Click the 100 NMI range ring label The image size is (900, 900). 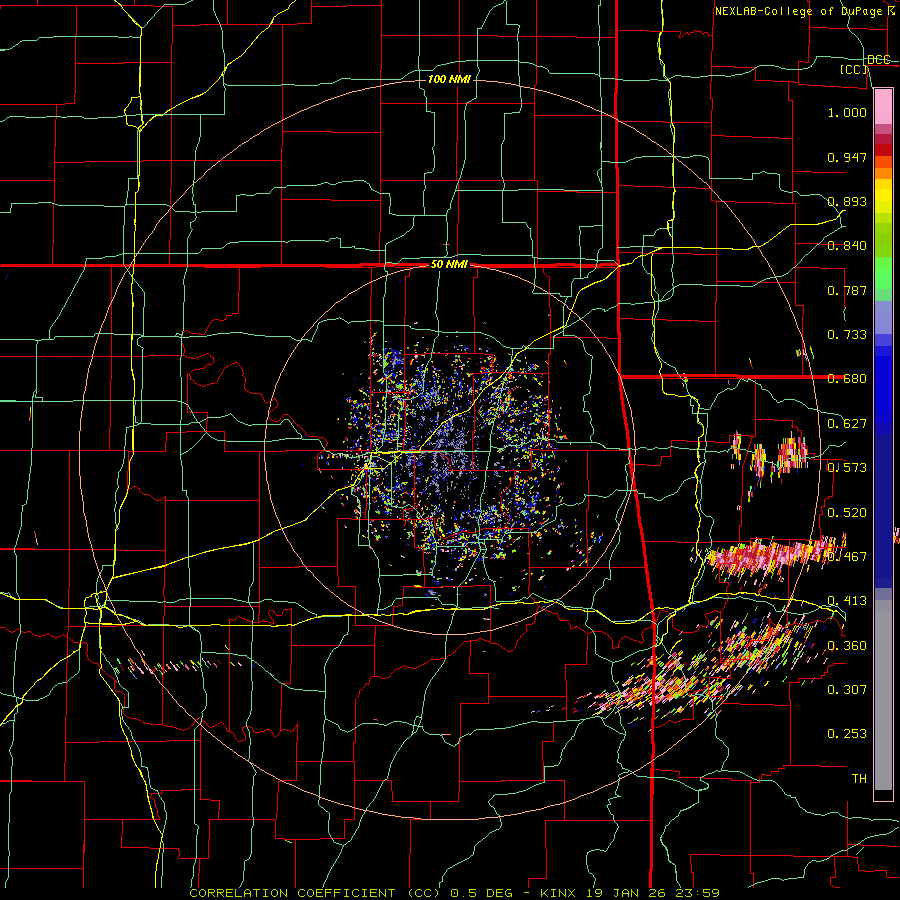point(449,79)
